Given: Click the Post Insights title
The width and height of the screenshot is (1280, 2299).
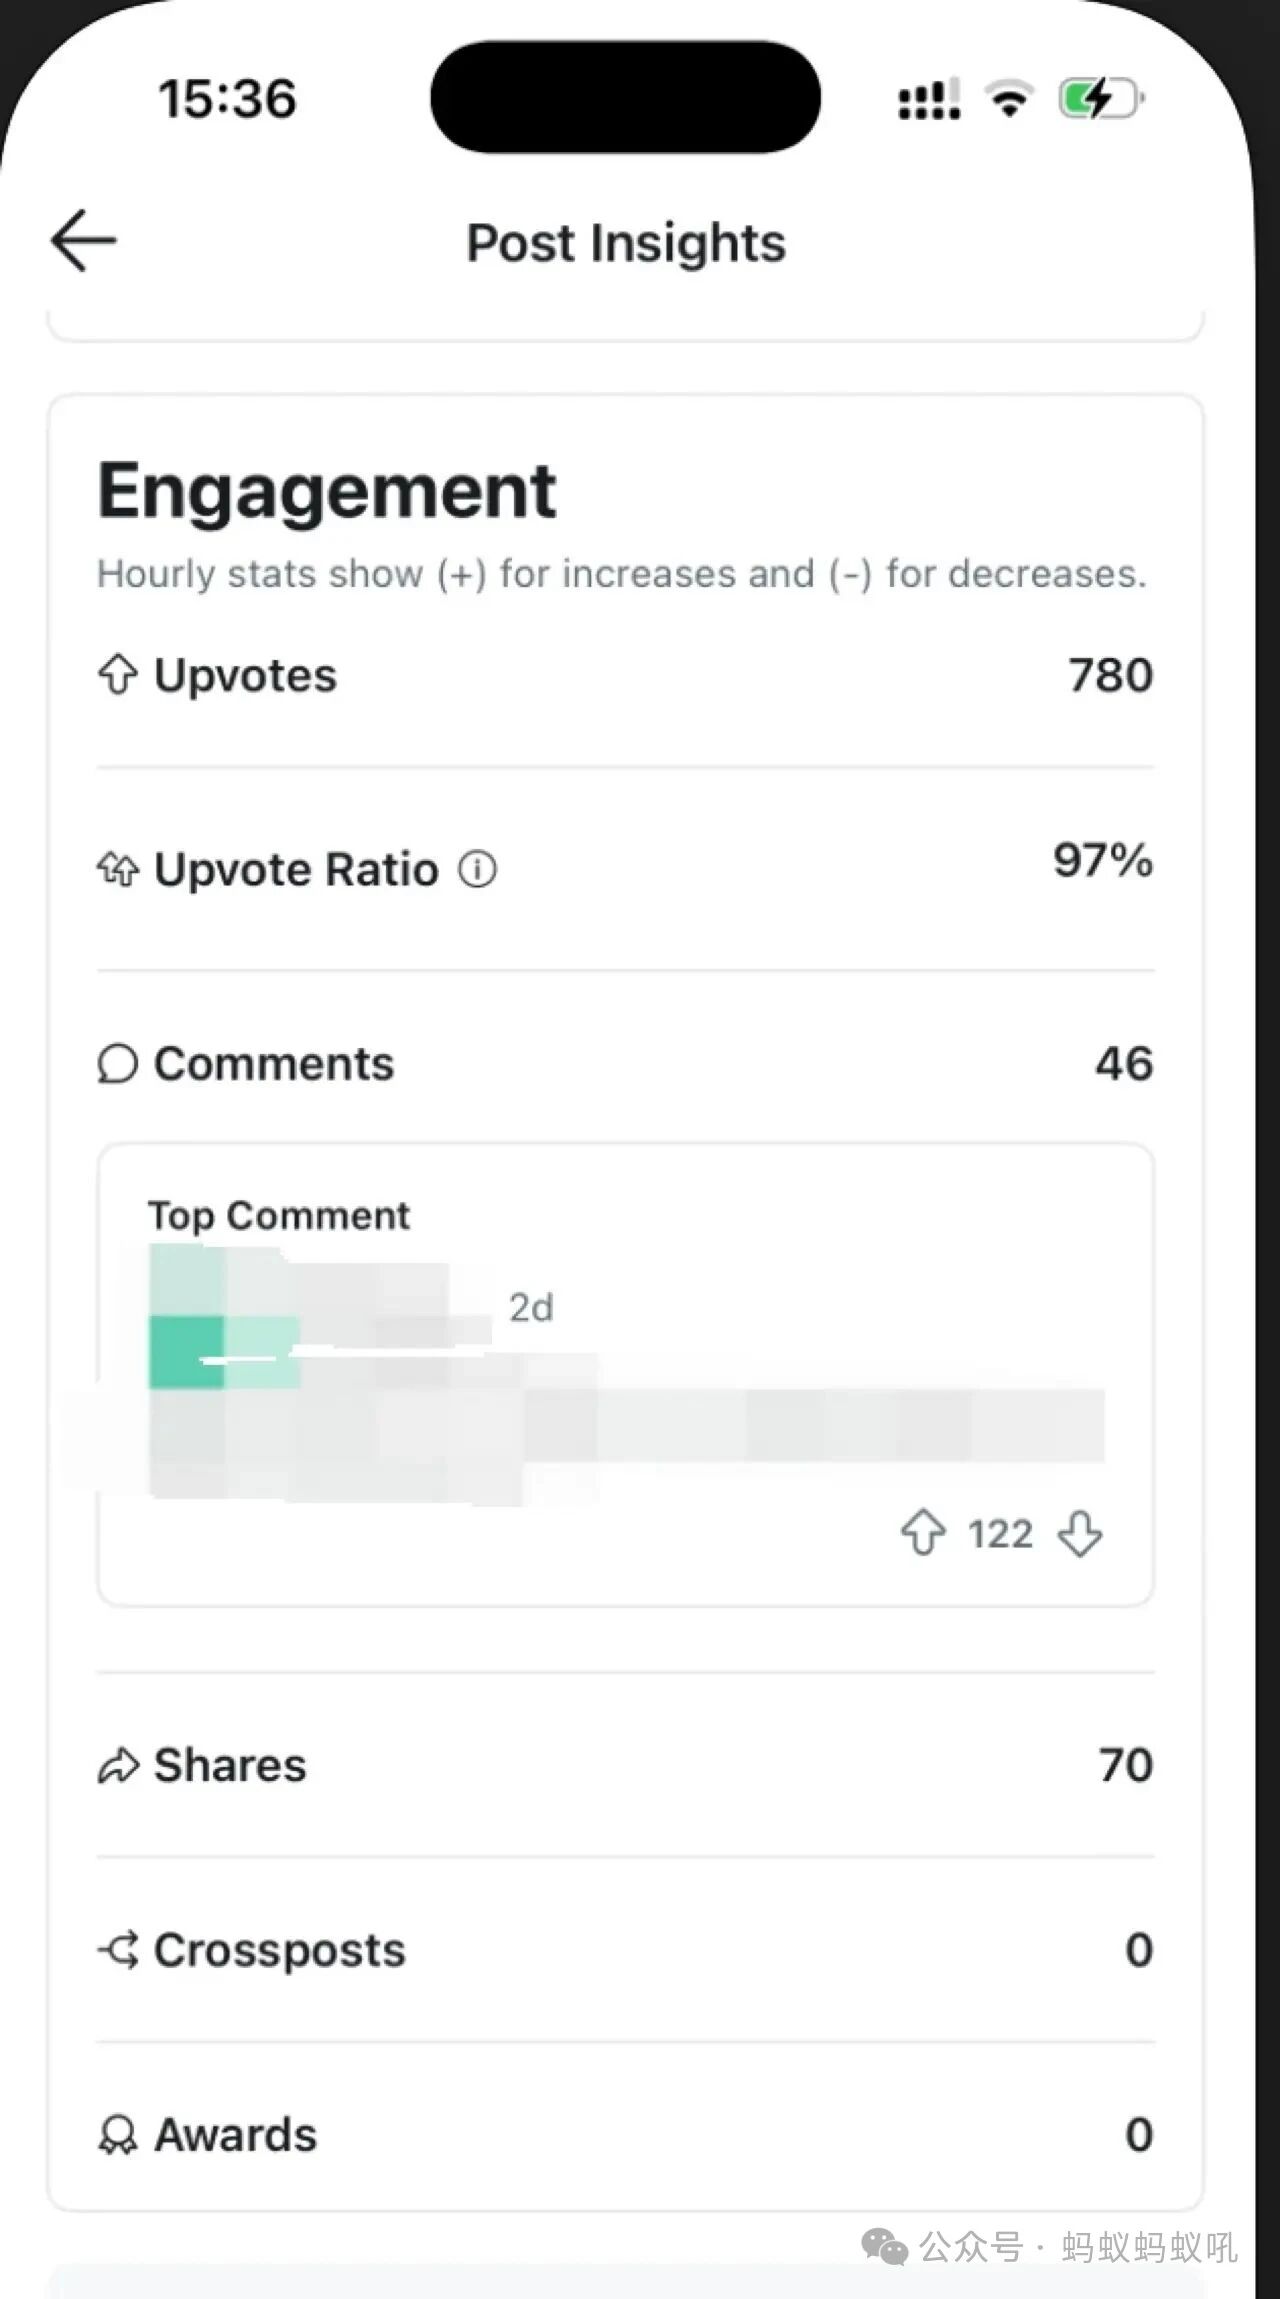Looking at the screenshot, I should pos(626,243).
